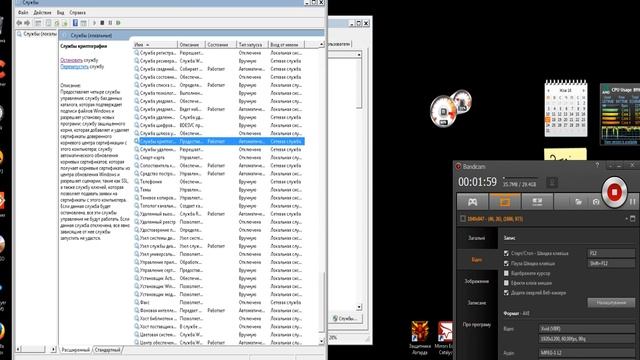The width and height of the screenshot is (640, 360).
Task: Select Bandicam screen rectangle recording mode
Action: (x=504, y=202)
